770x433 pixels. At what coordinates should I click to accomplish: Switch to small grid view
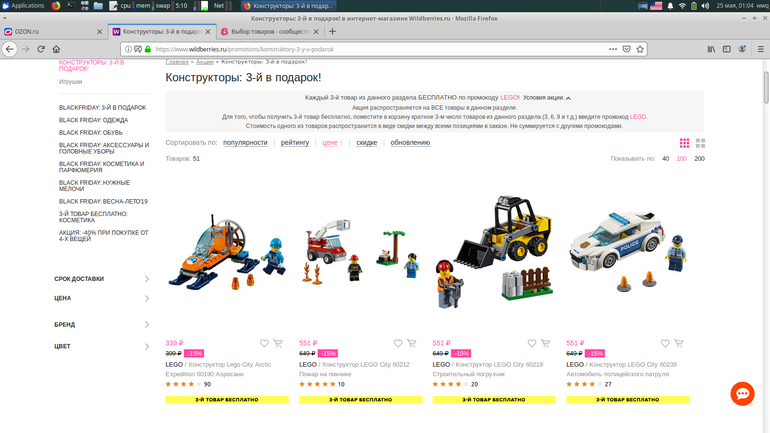pos(684,143)
